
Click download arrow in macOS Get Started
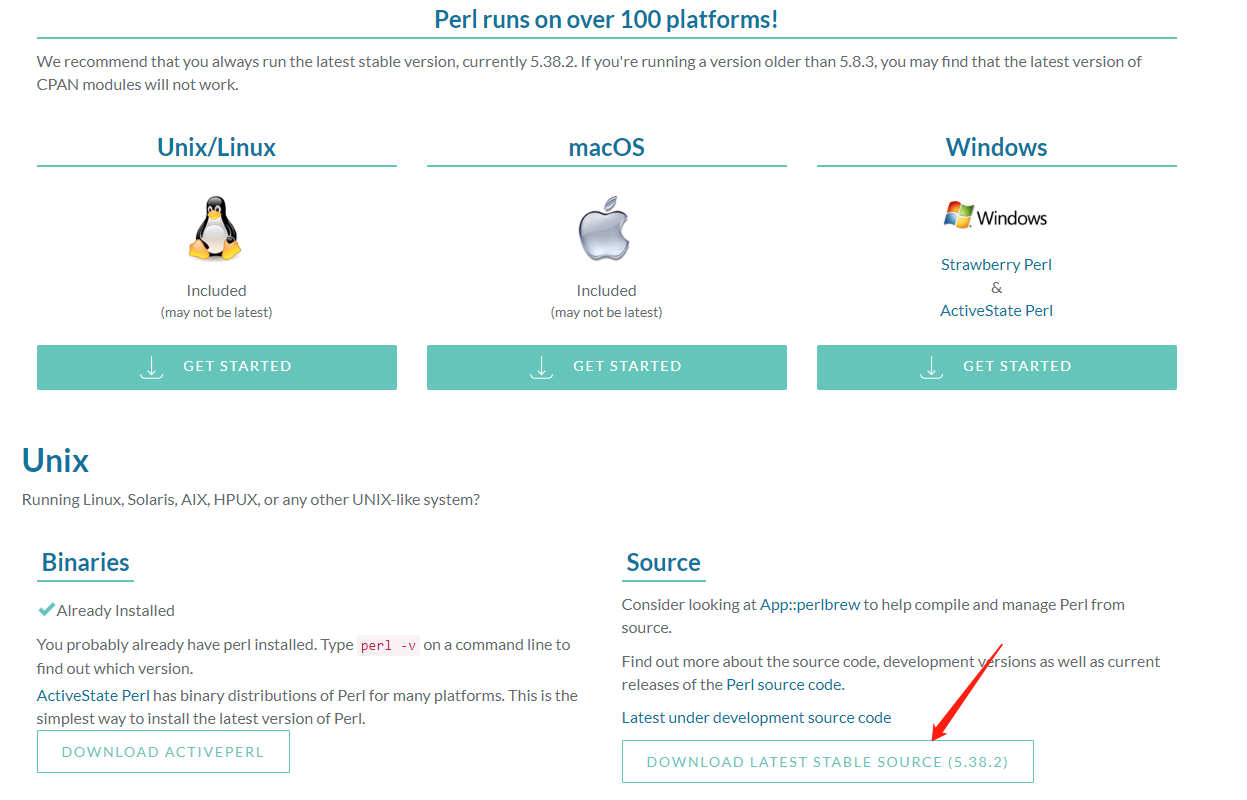[542, 367]
